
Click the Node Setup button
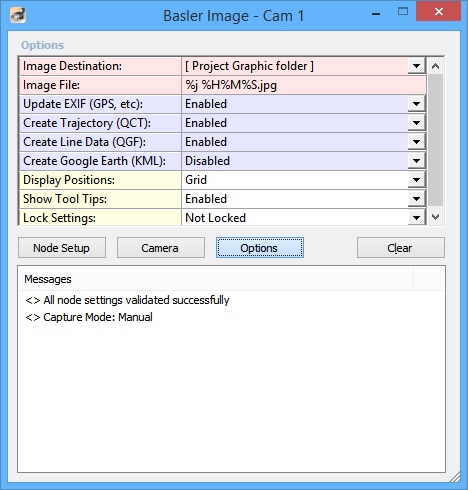[62, 248]
